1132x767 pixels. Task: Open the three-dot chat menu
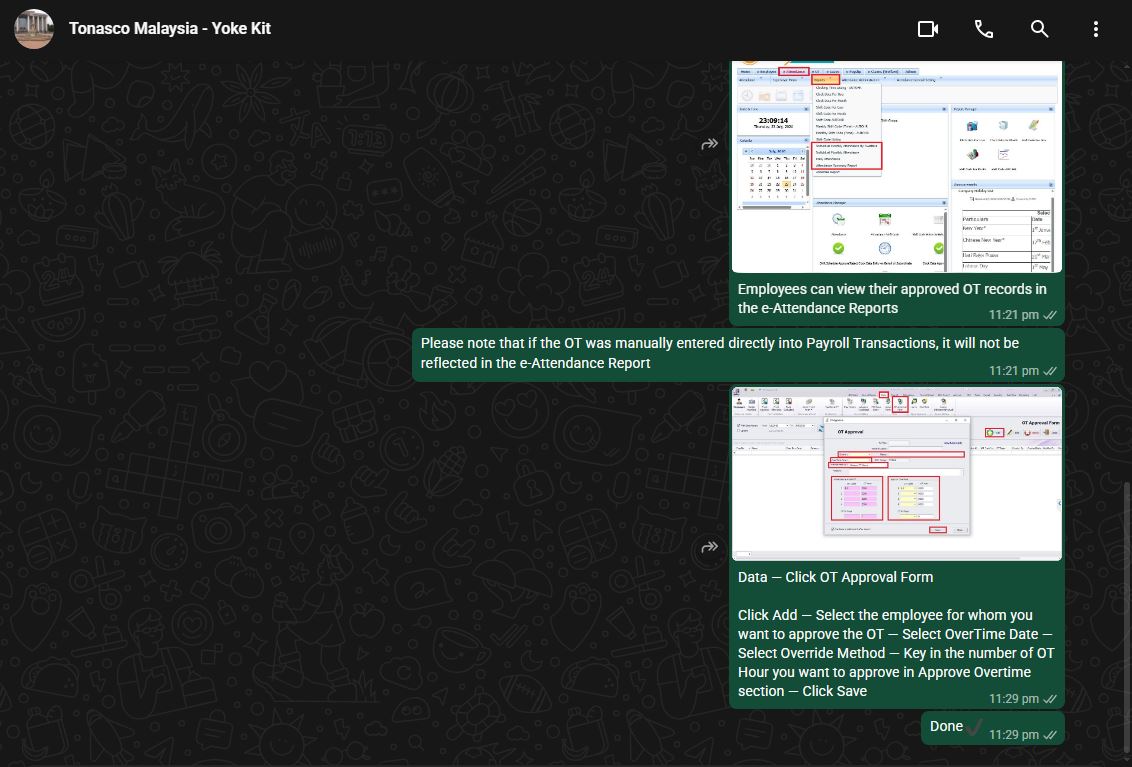1095,29
